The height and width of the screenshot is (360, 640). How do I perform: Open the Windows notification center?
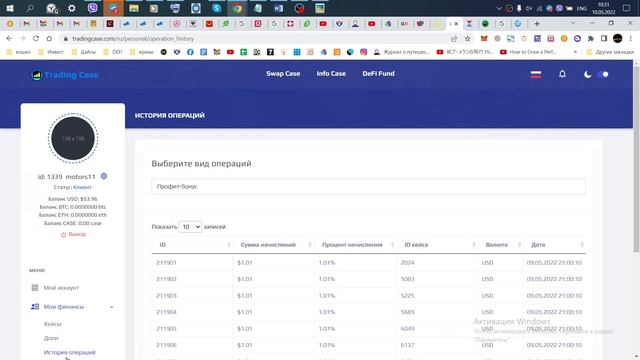point(626,8)
